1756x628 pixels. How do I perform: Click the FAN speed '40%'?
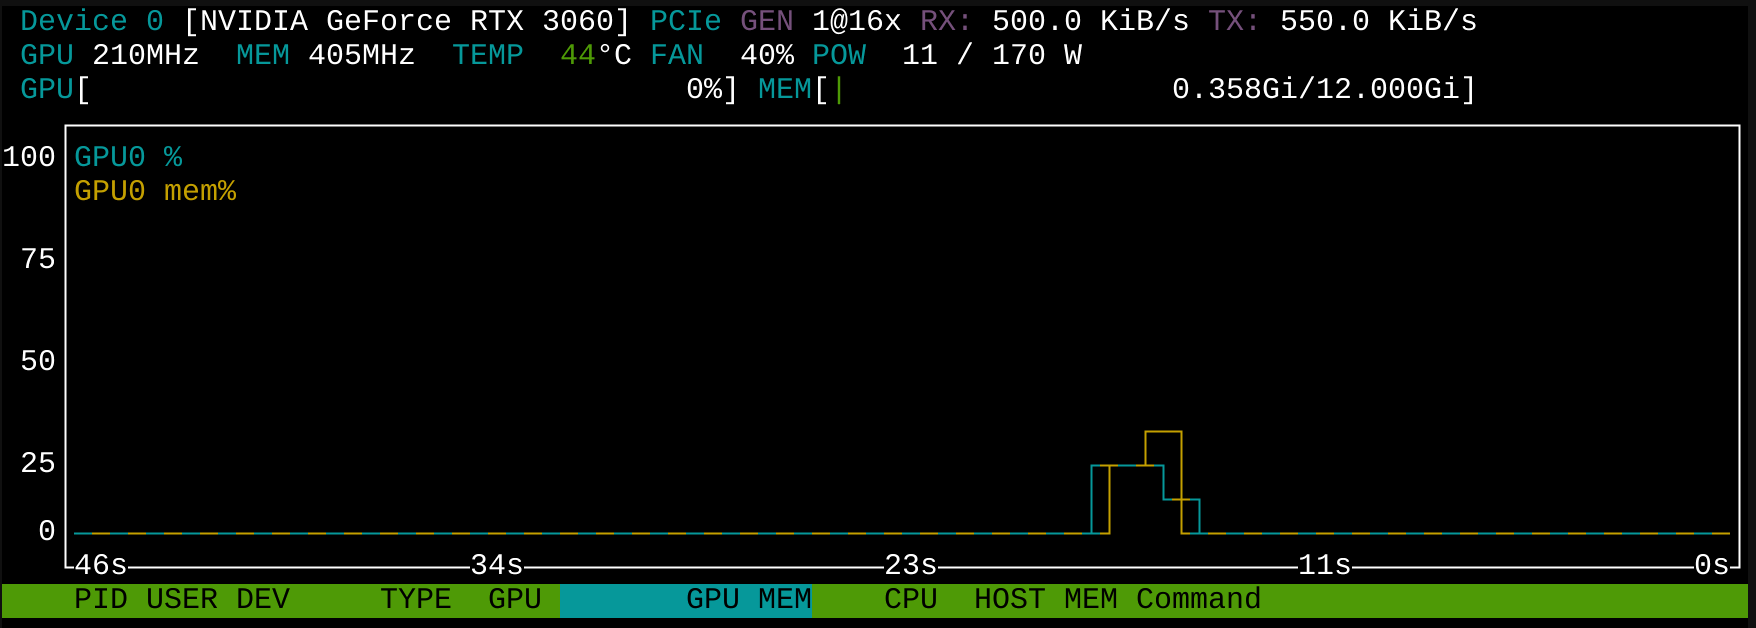767,55
